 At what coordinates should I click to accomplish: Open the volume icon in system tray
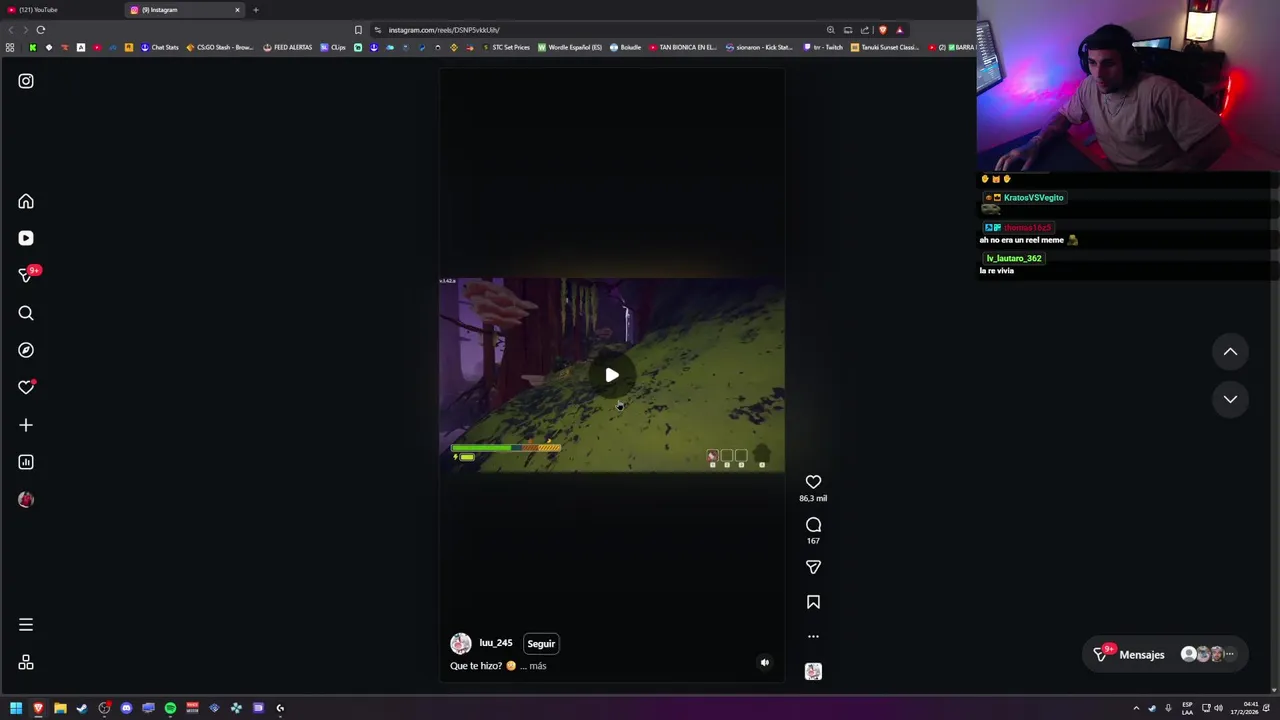click(1218, 708)
